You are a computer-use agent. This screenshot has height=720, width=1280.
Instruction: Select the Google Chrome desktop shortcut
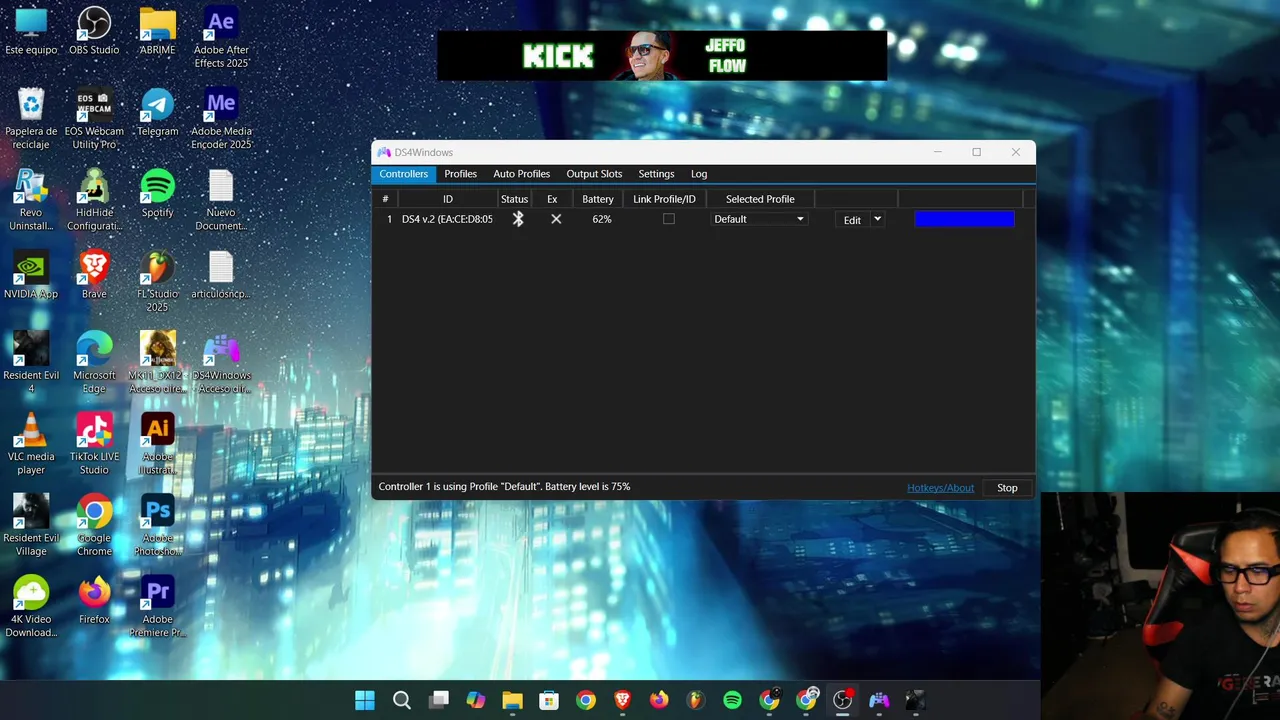[94, 525]
